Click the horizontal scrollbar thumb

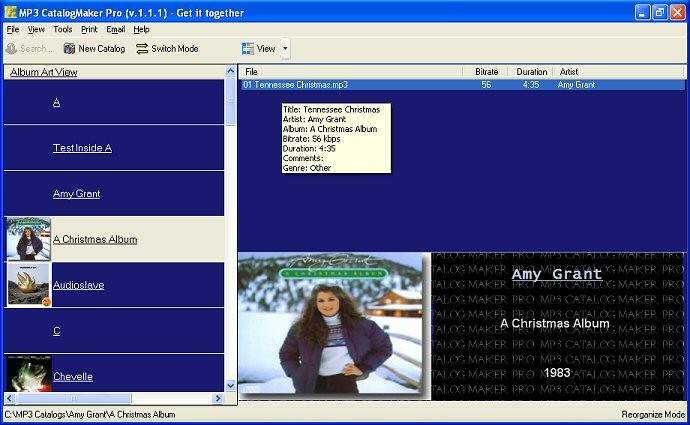coord(73,399)
